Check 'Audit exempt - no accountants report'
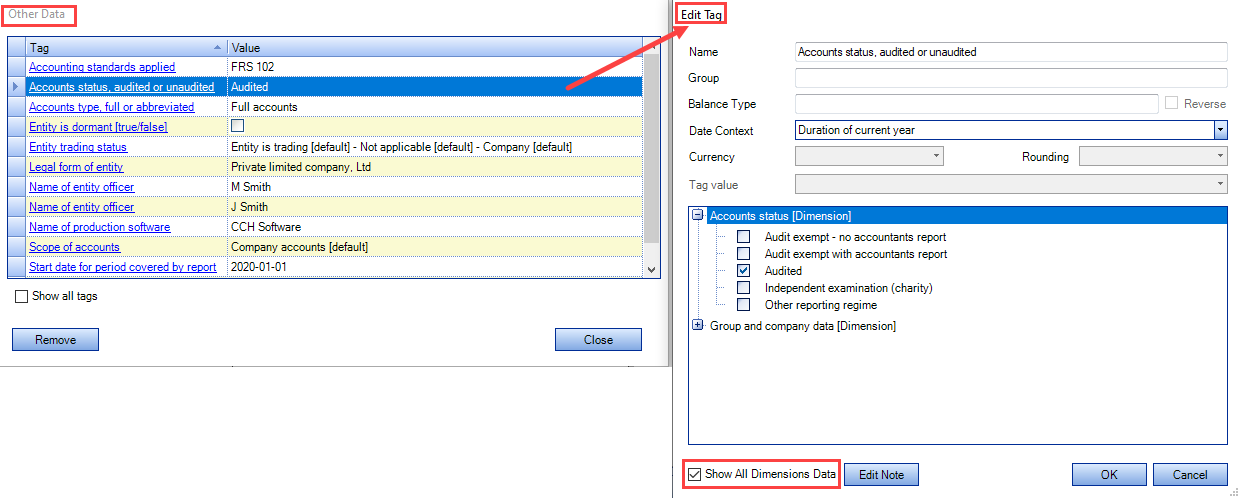The image size is (1239, 498). pyautogui.click(x=743, y=237)
